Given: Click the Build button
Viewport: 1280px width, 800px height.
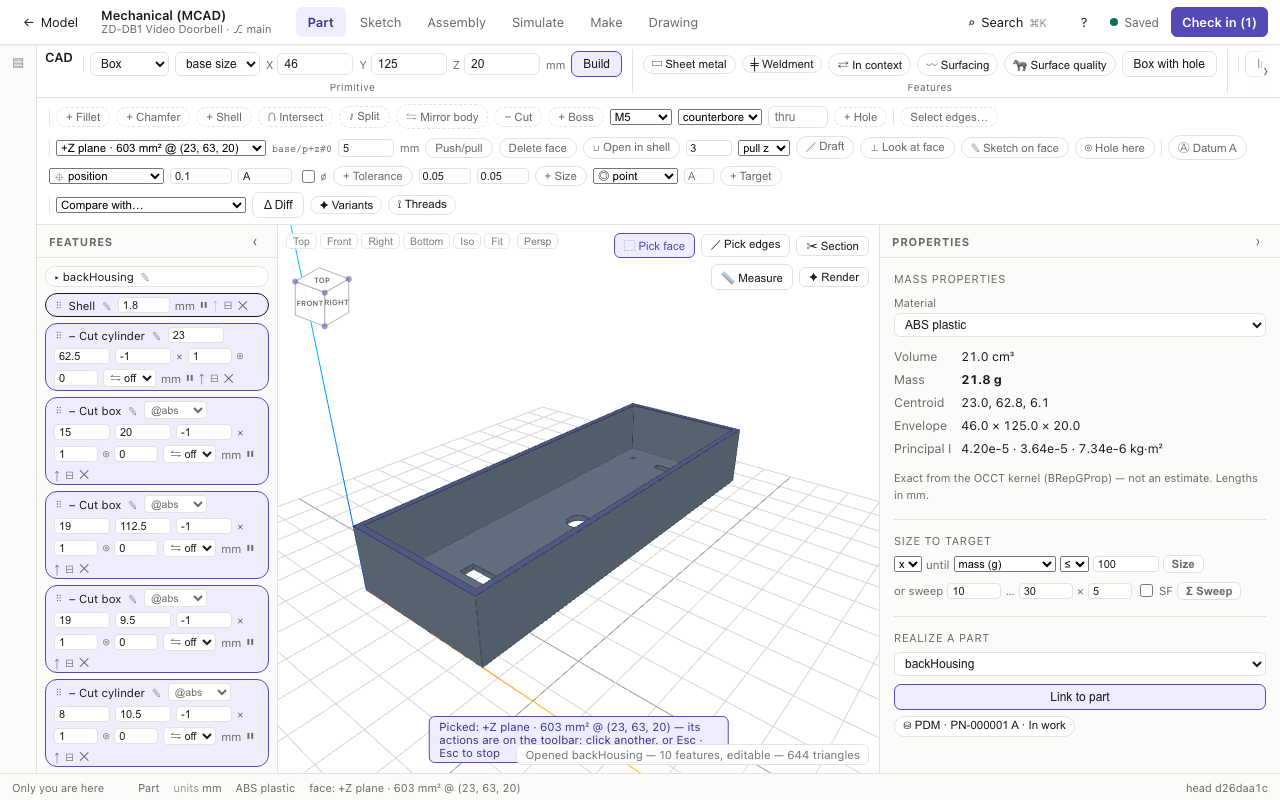Looking at the screenshot, I should click(x=596, y=64).
